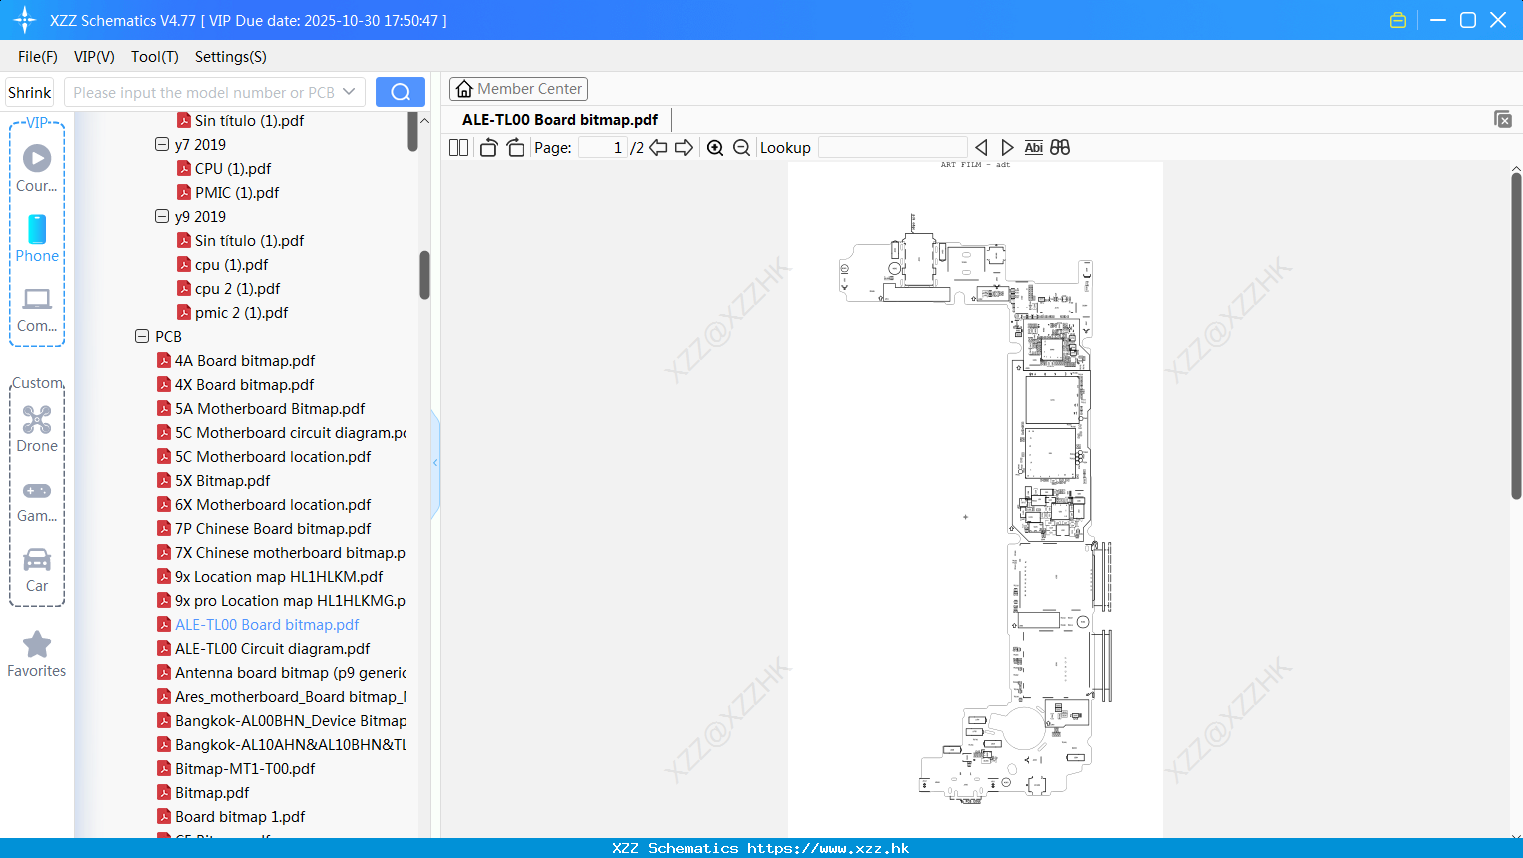Open the XZZ website link in status bar
1523x858 pixels.
tap(828, 848)
